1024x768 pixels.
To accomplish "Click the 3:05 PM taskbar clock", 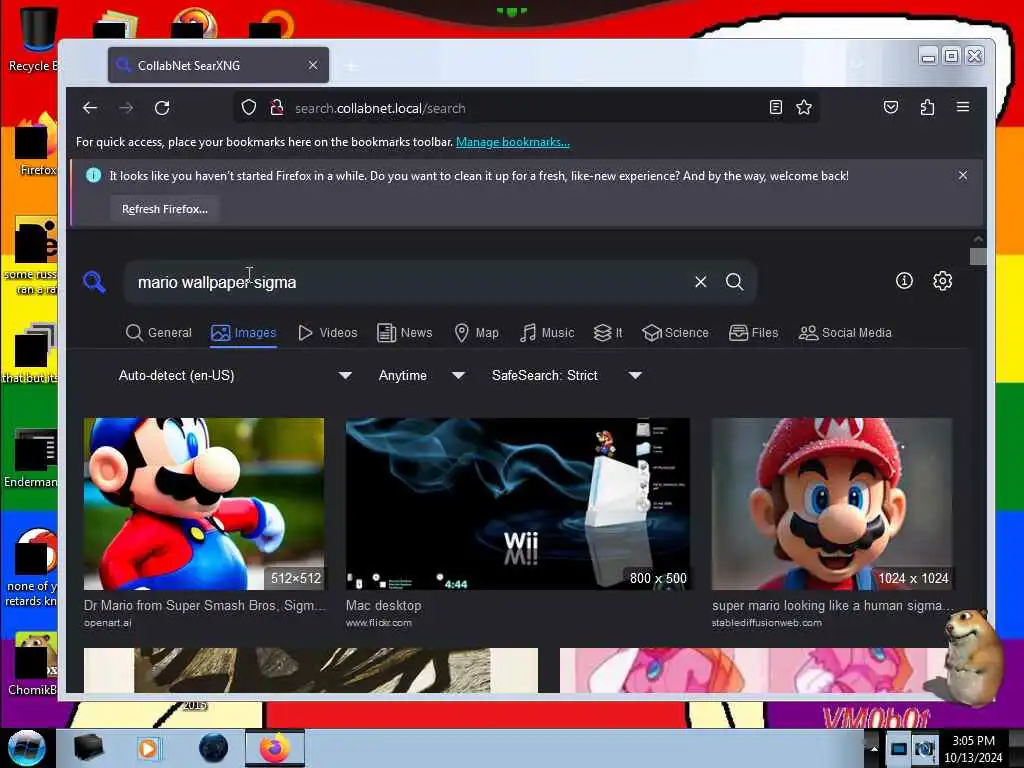I will coord(974,741).
